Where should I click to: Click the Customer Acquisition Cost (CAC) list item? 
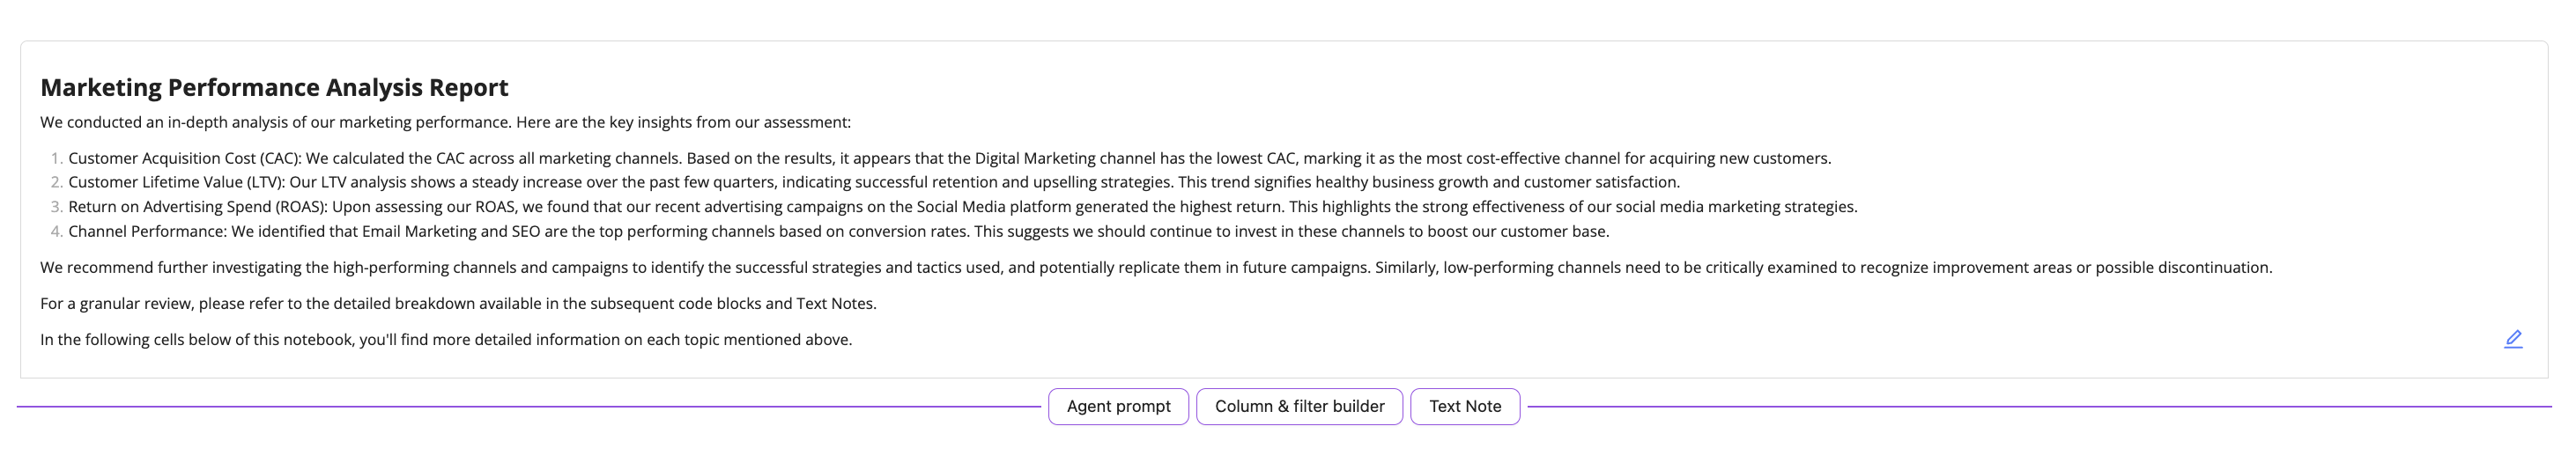pos(949,158)
